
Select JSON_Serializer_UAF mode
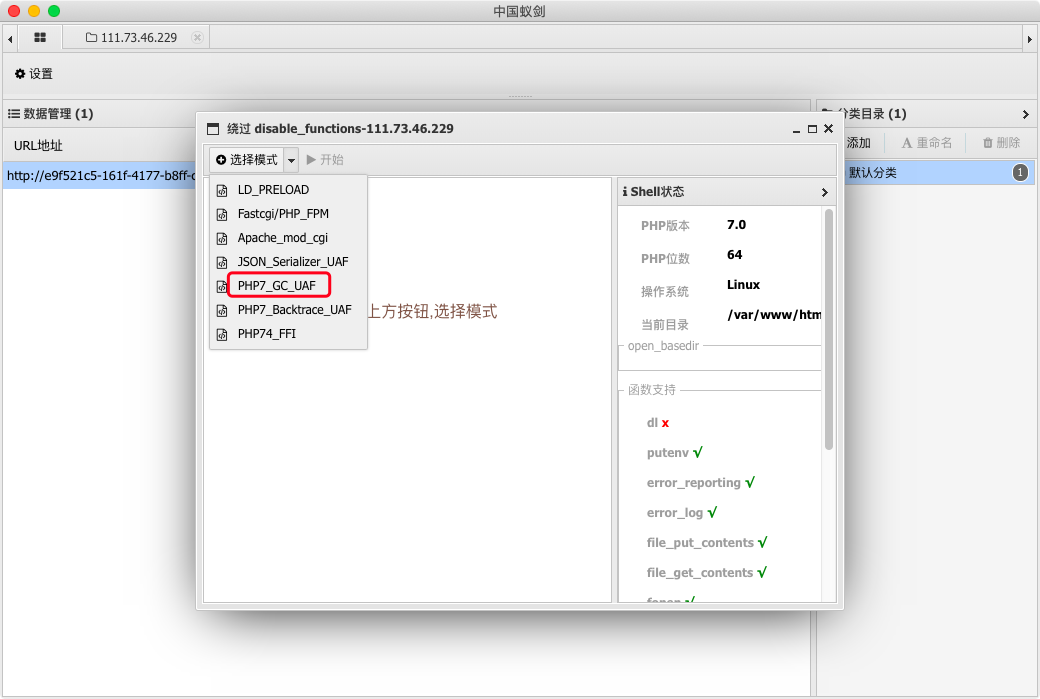[289, 261]
